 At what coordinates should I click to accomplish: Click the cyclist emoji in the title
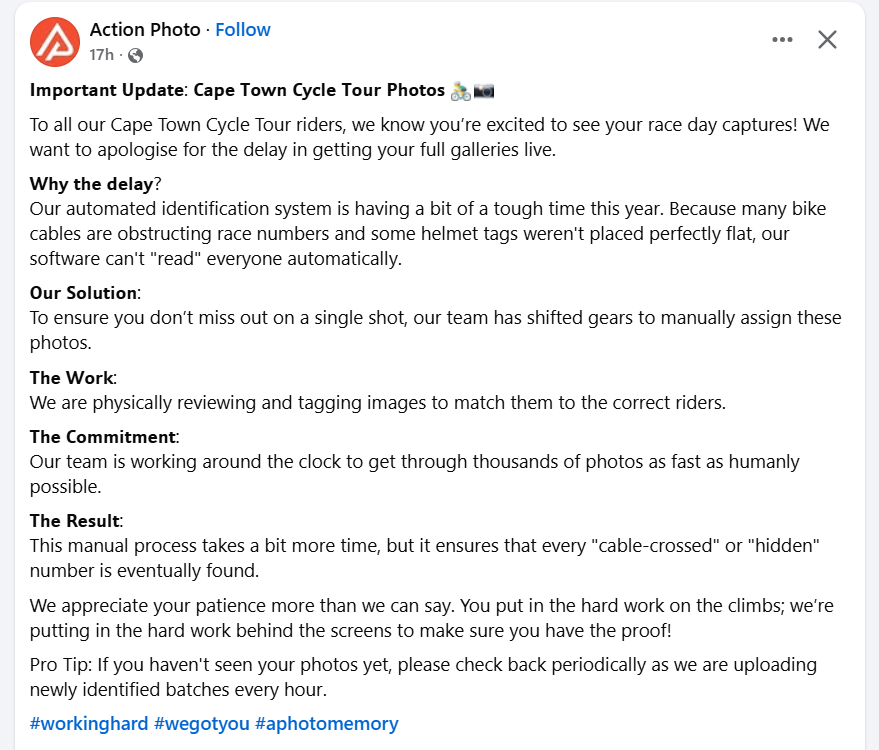click(460, 91)
